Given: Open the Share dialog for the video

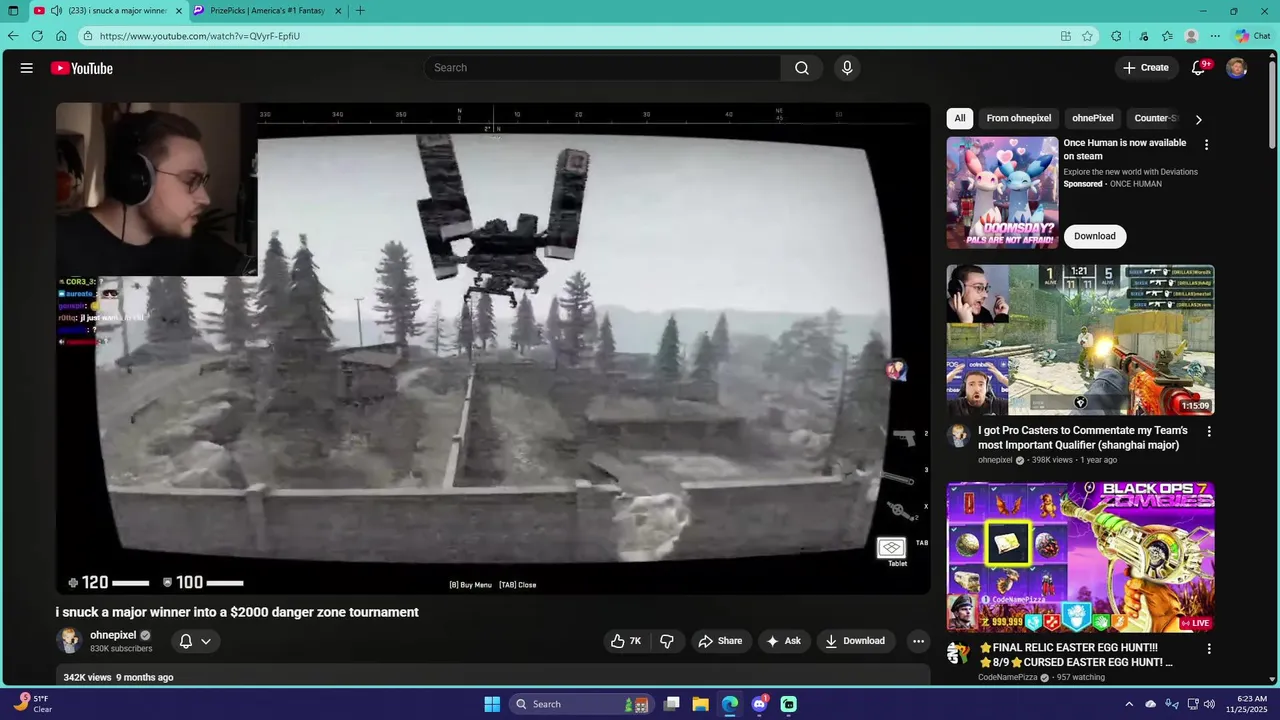Looking at the screenshot, I should pos(720,641).
